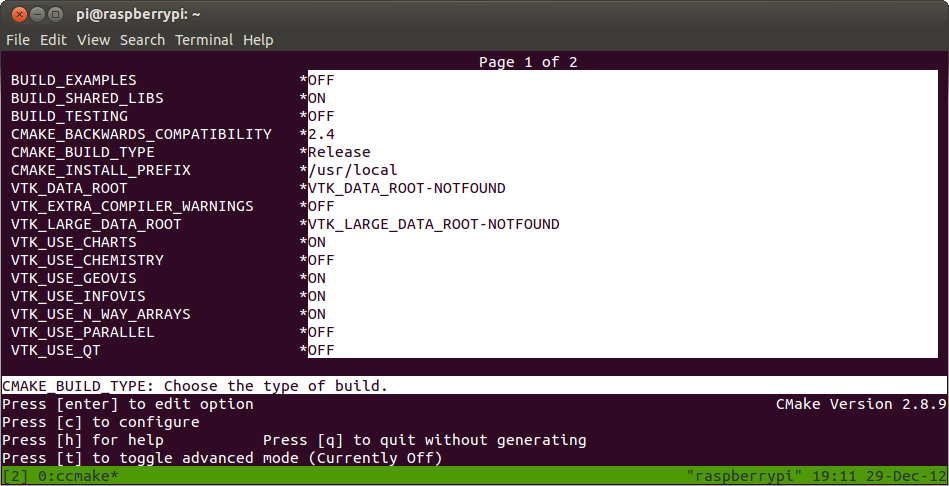Select the CMAKE_BUILD_TYPE option name

click(x=83, y=153)
